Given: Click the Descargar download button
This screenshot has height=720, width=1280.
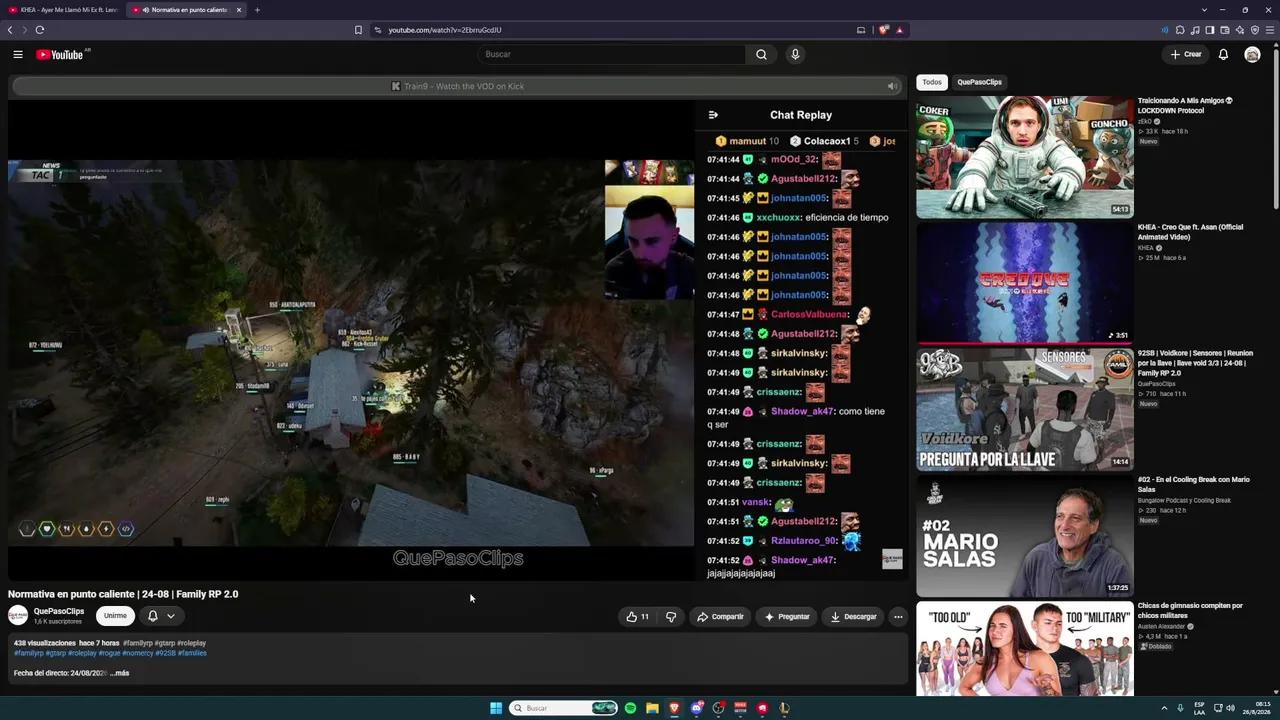Looking at the screenshot, I should pyautogui.click(x=853, y=616).
